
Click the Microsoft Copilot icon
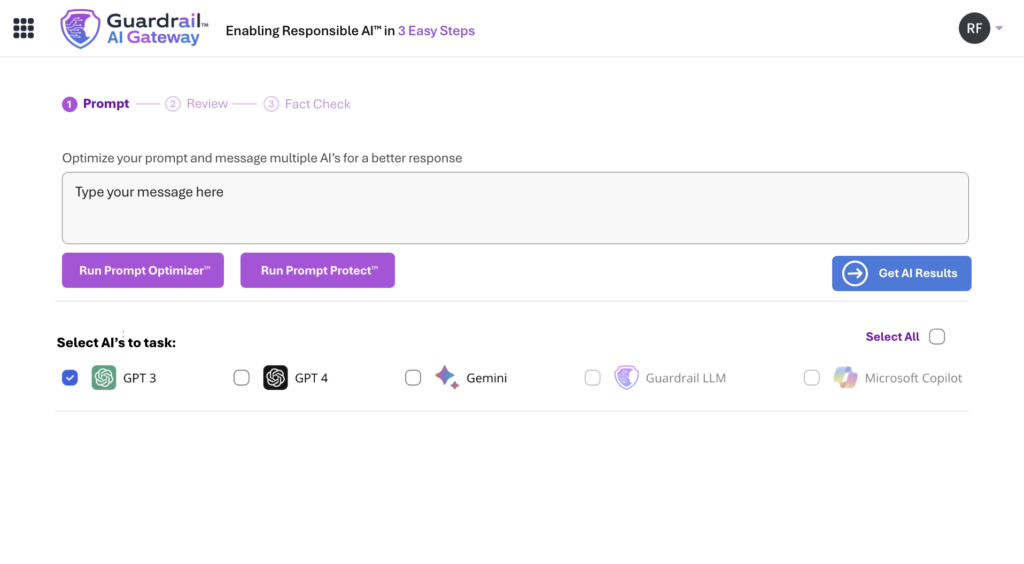tap(846, 378)
